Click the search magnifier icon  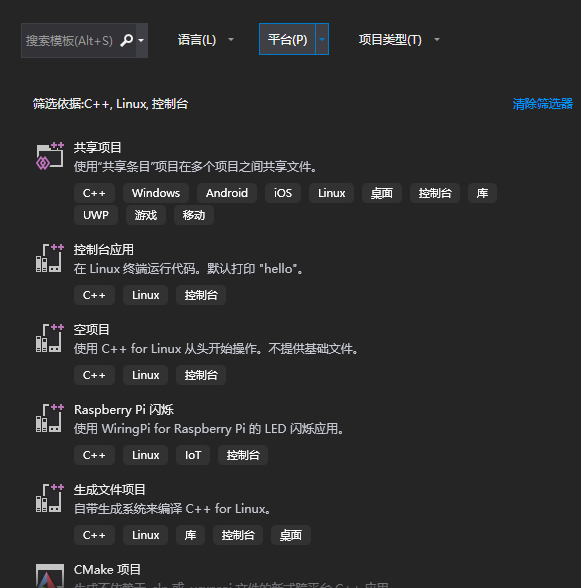click(126, 40)
